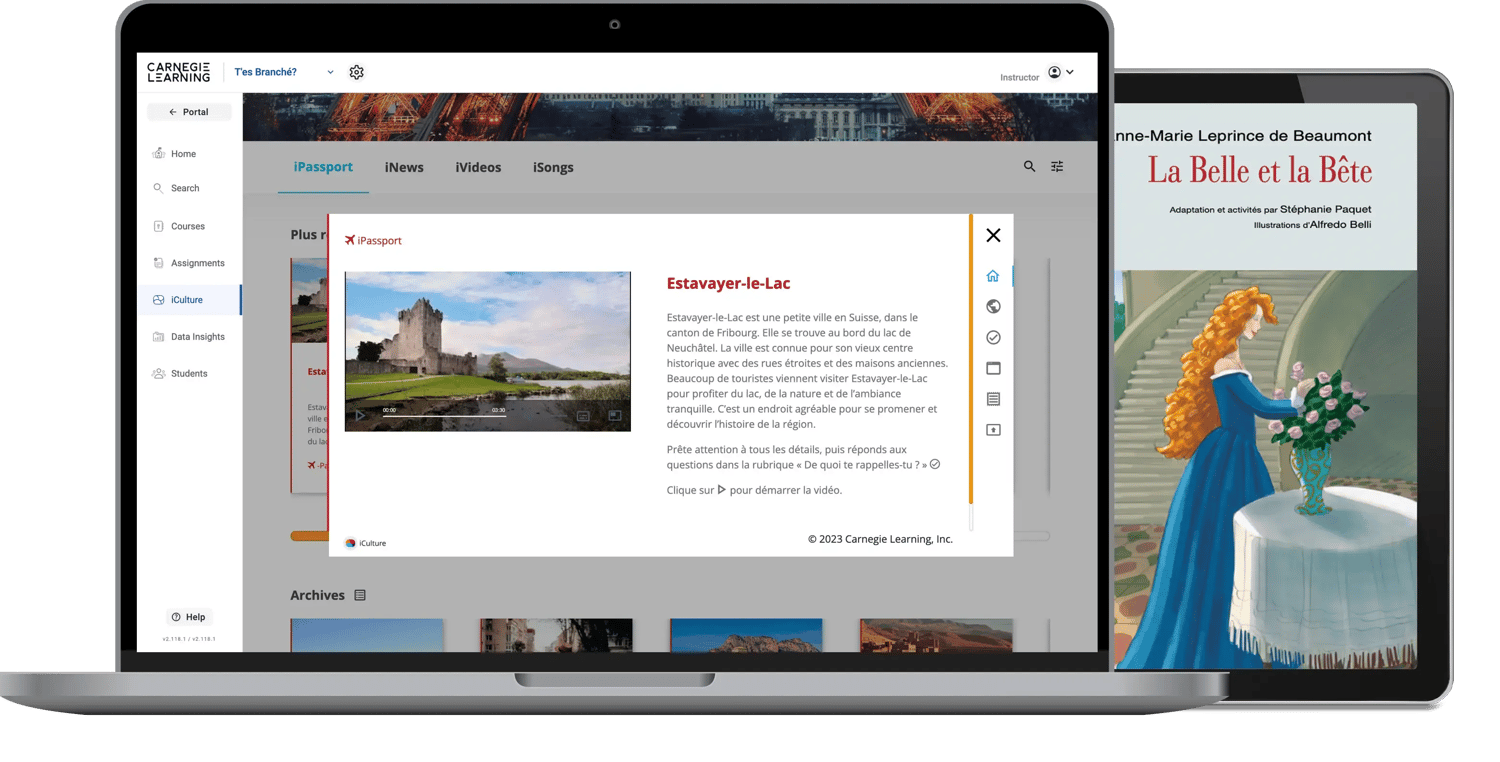Click the Help button

(189, 617)
